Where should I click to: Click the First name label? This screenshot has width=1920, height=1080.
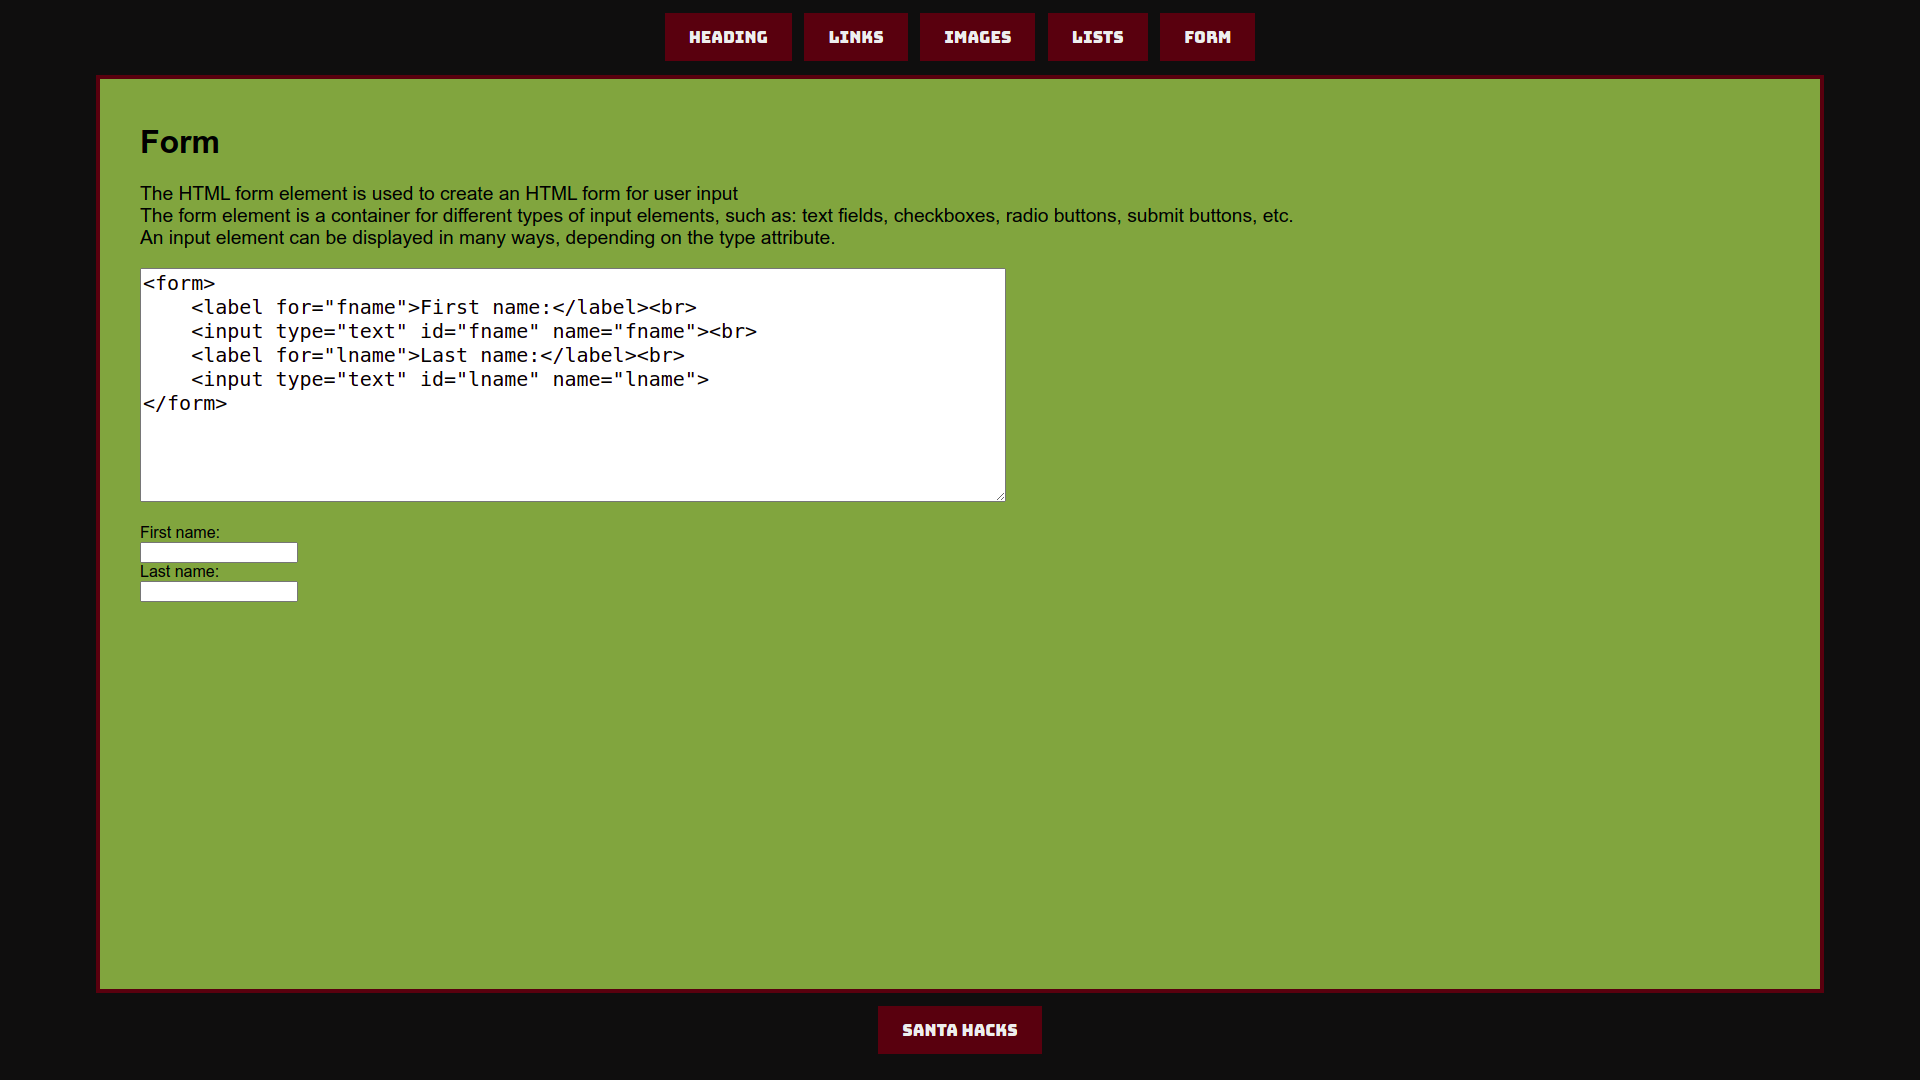(180, 533)
